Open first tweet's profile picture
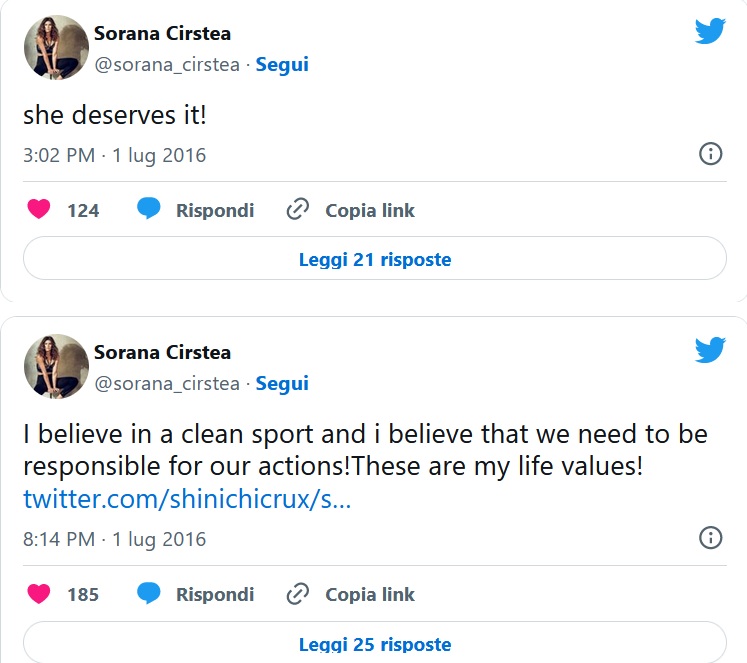 56,48
